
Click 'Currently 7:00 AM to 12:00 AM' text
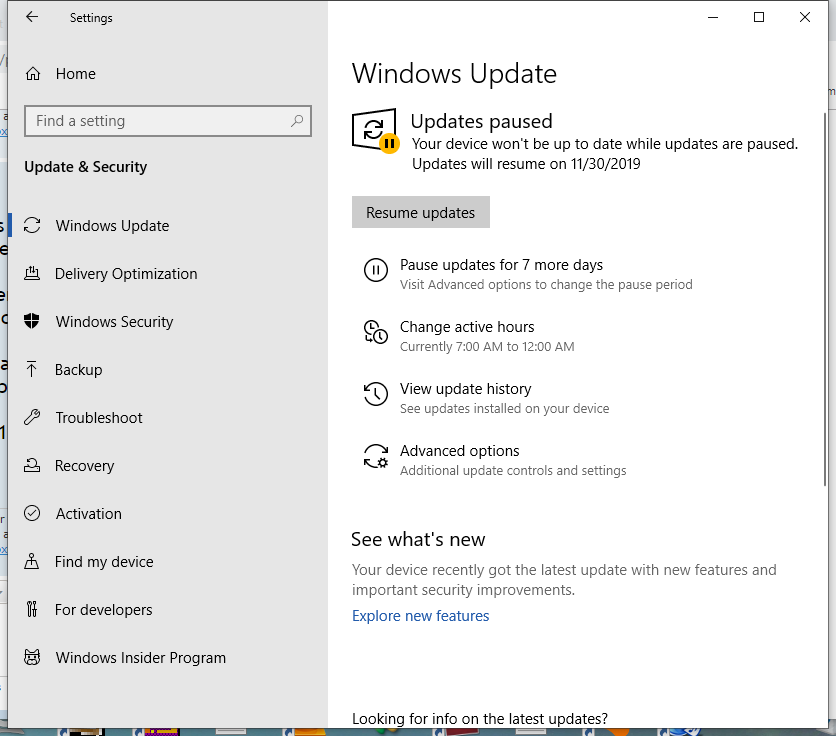point(487,347)
